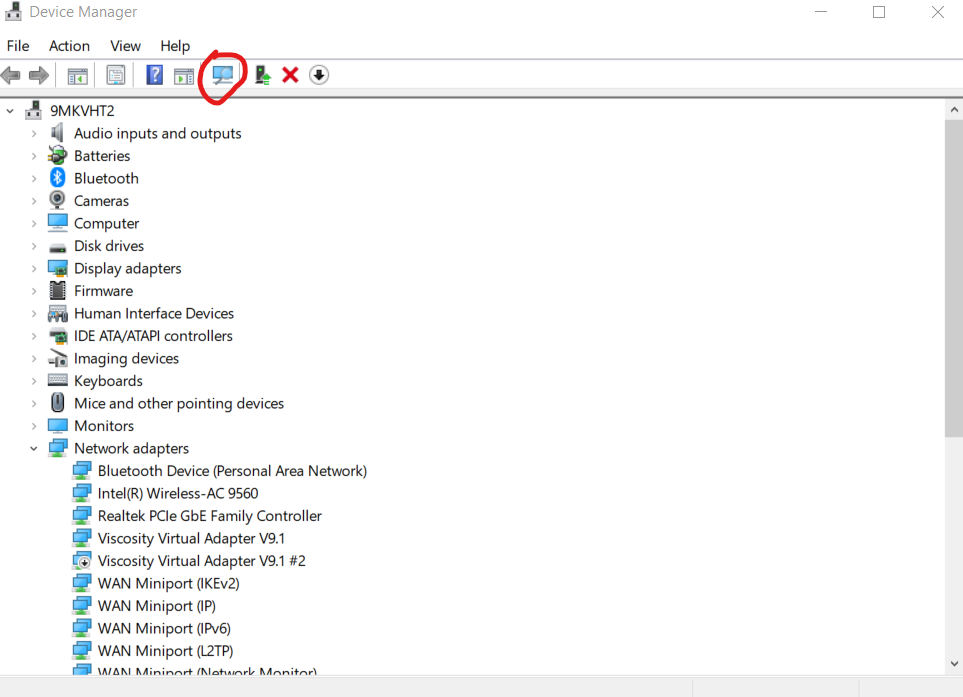Viewport: 963px width, 697px height.
Task: Click the scrollbar up arrow
Action: coord(954,110)
